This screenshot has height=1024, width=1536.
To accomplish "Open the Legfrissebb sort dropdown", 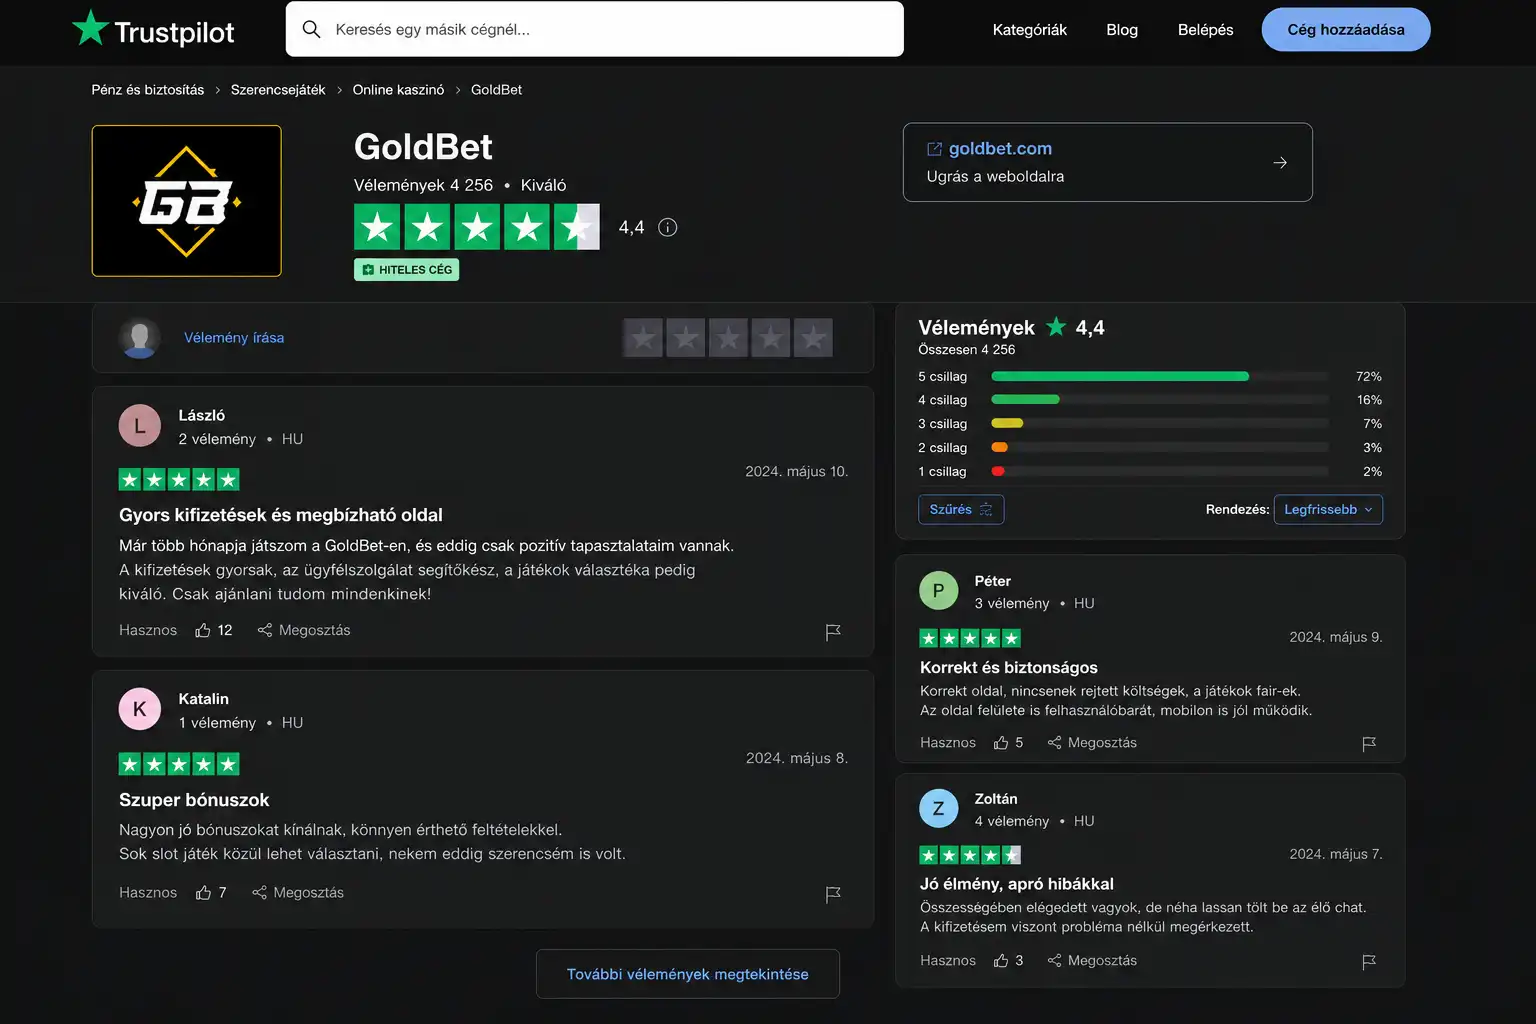I will point(1328,510).
